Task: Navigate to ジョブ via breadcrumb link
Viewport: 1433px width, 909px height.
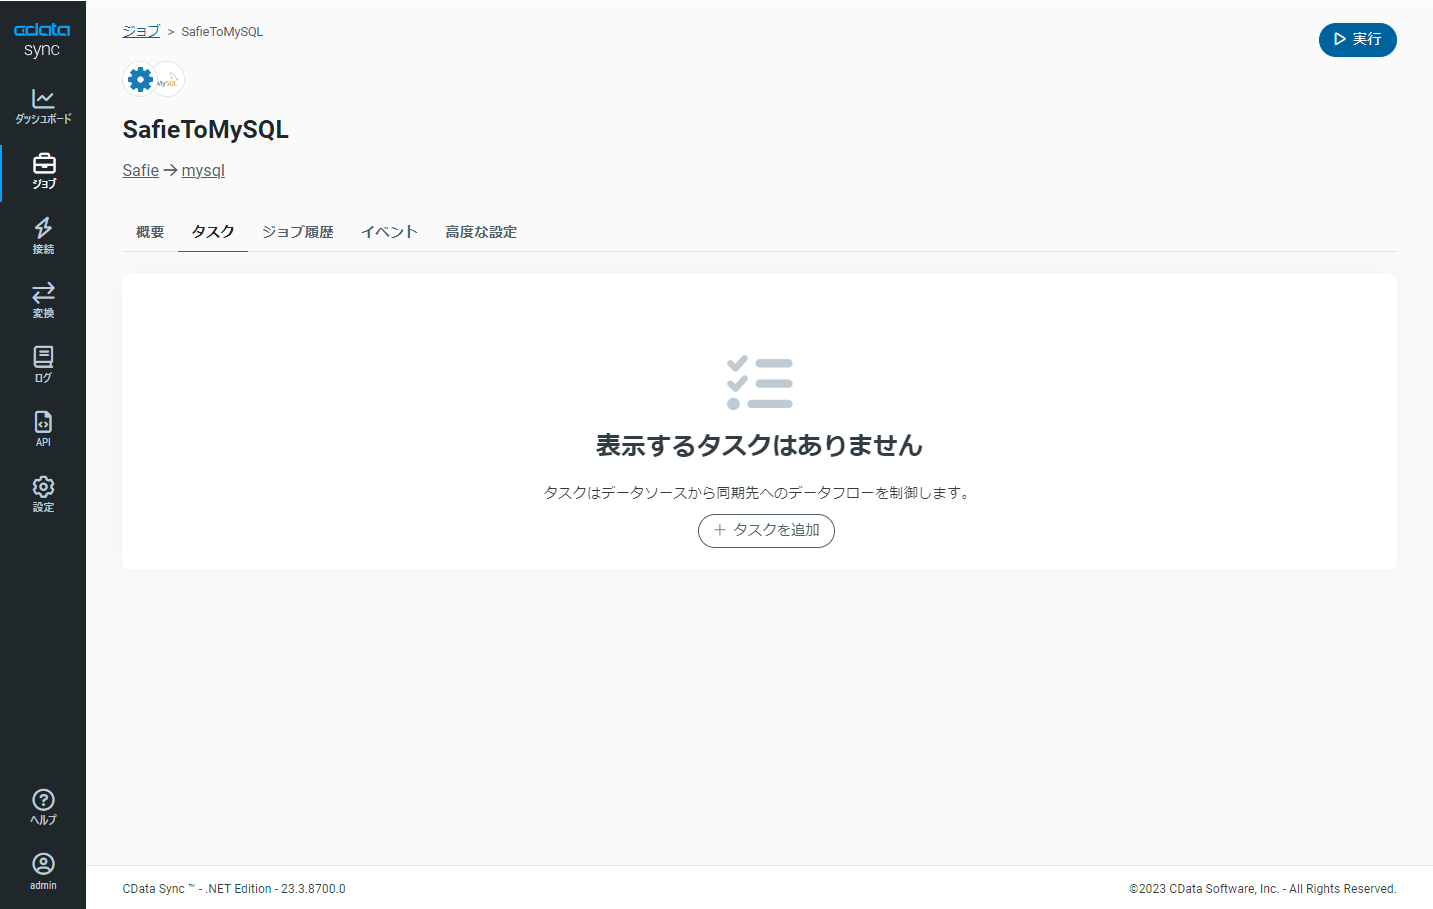Action: [x=141, y=32]
